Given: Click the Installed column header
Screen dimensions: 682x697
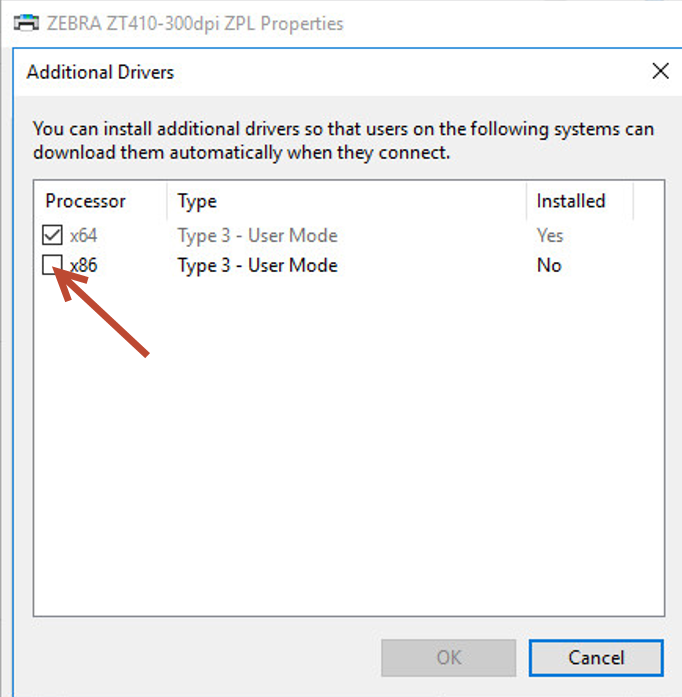Looking at the screenshot, I should [570, 201].
